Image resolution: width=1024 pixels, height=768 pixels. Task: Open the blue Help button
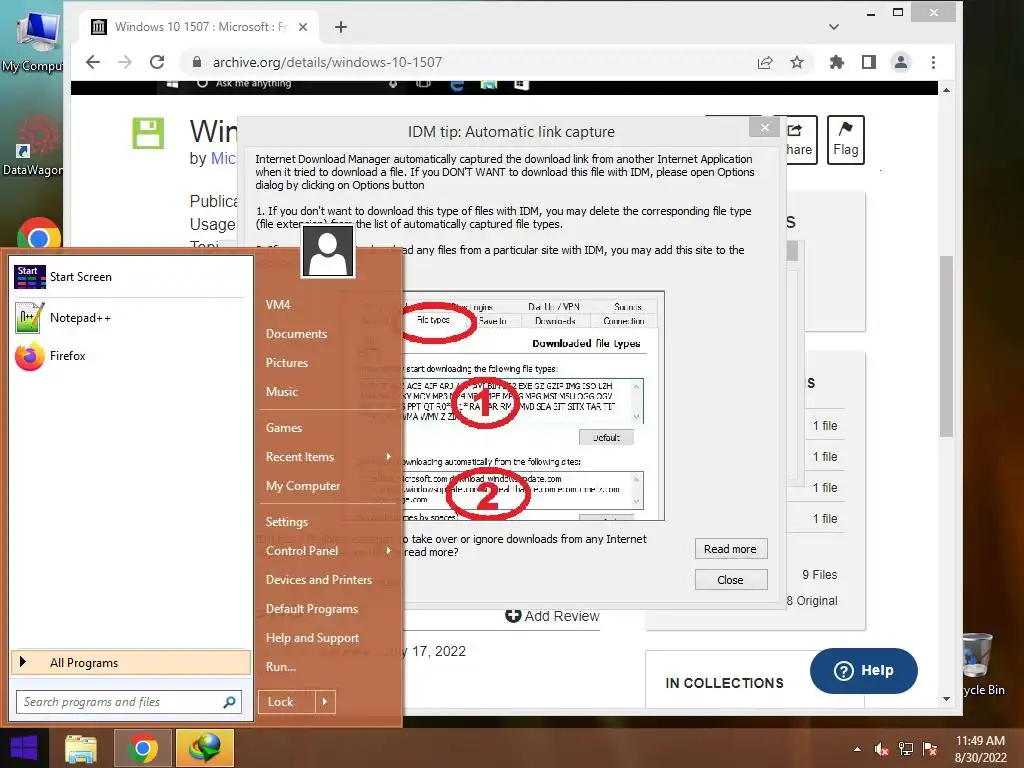863,671
